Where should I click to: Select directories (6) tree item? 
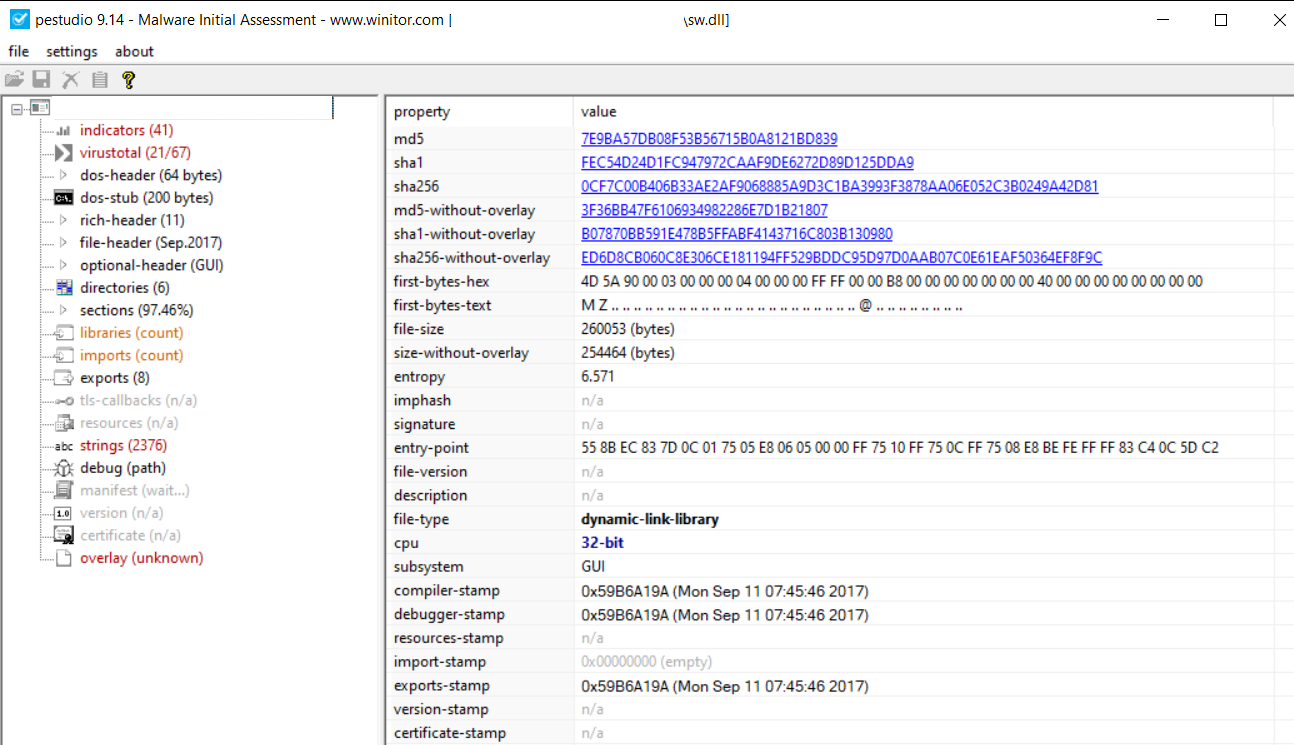[125, 288]
